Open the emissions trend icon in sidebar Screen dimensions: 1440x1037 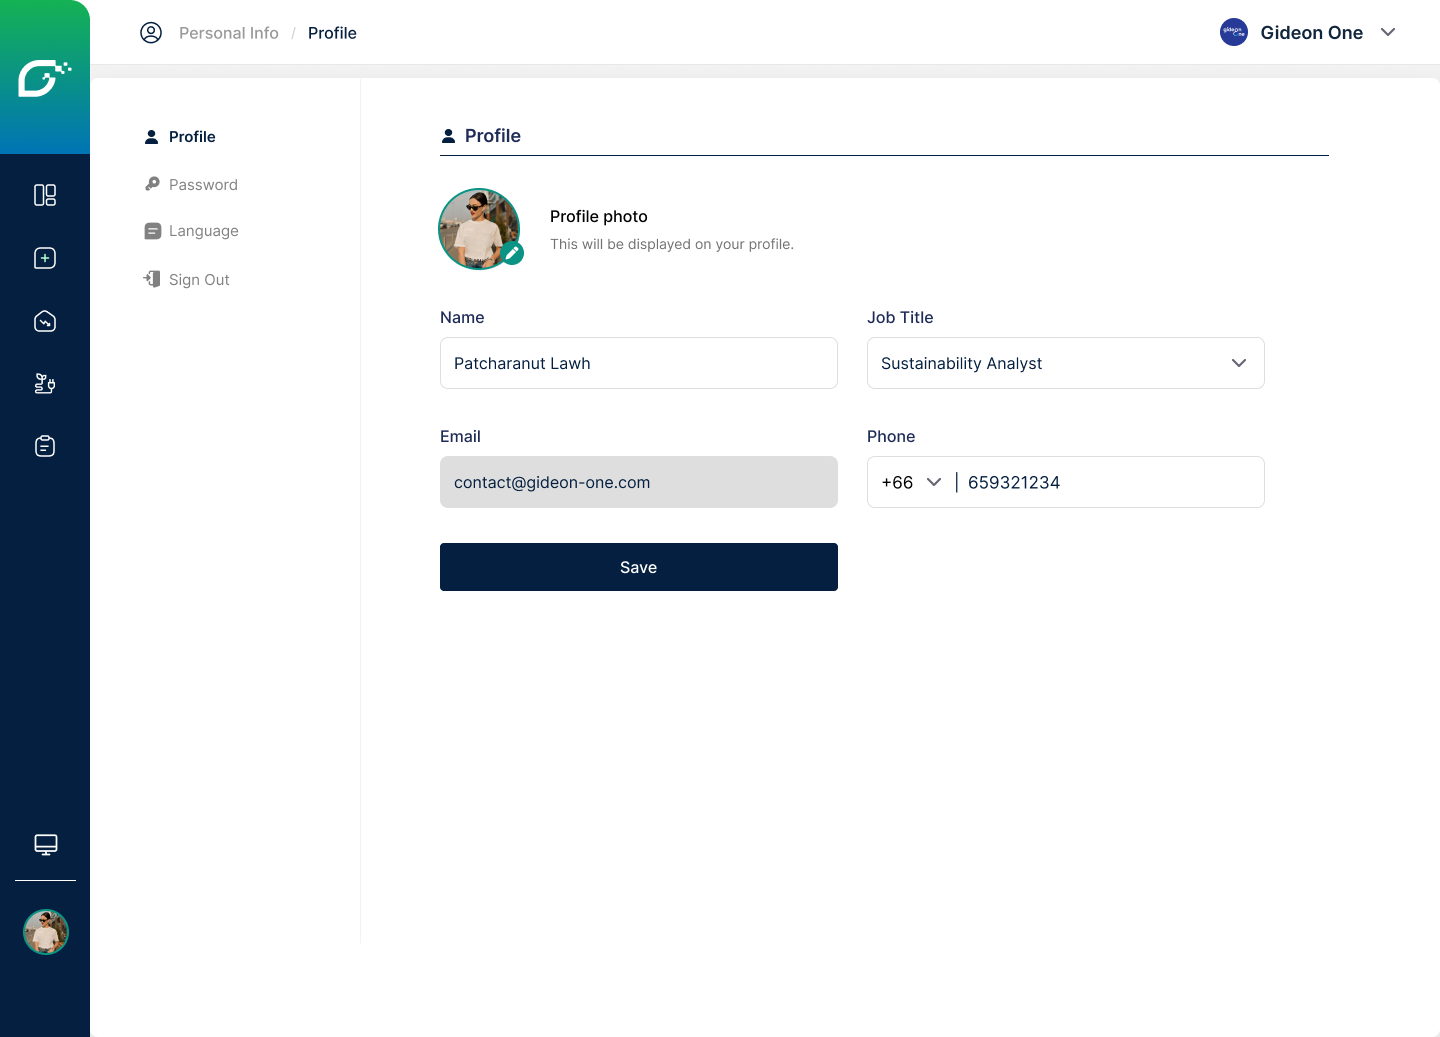coord(45,321)
